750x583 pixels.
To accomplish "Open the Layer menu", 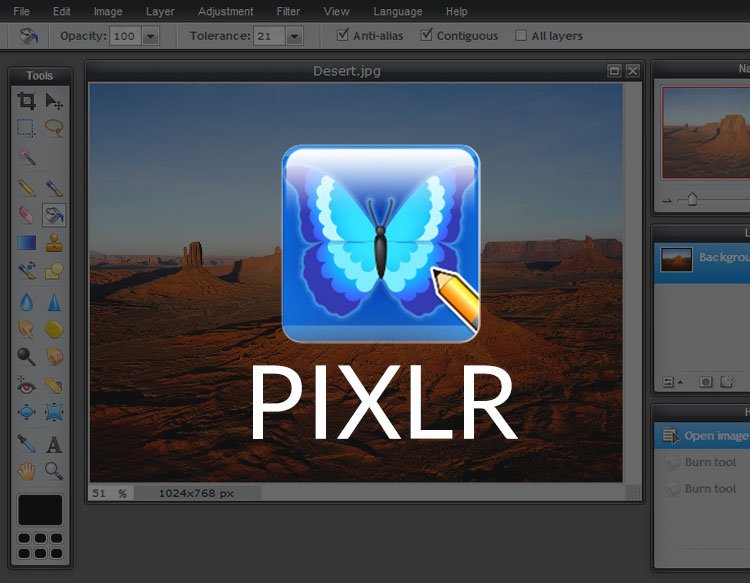I will [x=160, y=11].
